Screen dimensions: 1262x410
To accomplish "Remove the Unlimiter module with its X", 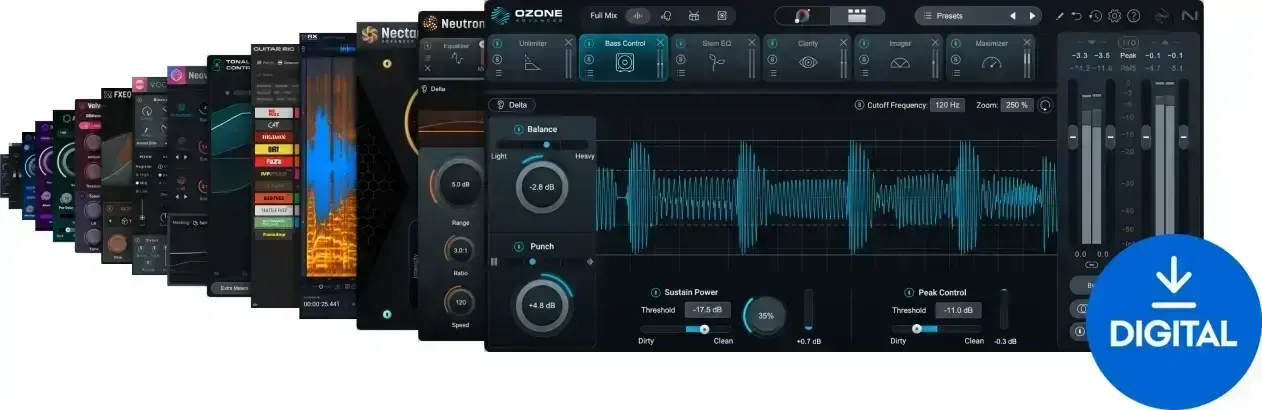I will [569, 43].
